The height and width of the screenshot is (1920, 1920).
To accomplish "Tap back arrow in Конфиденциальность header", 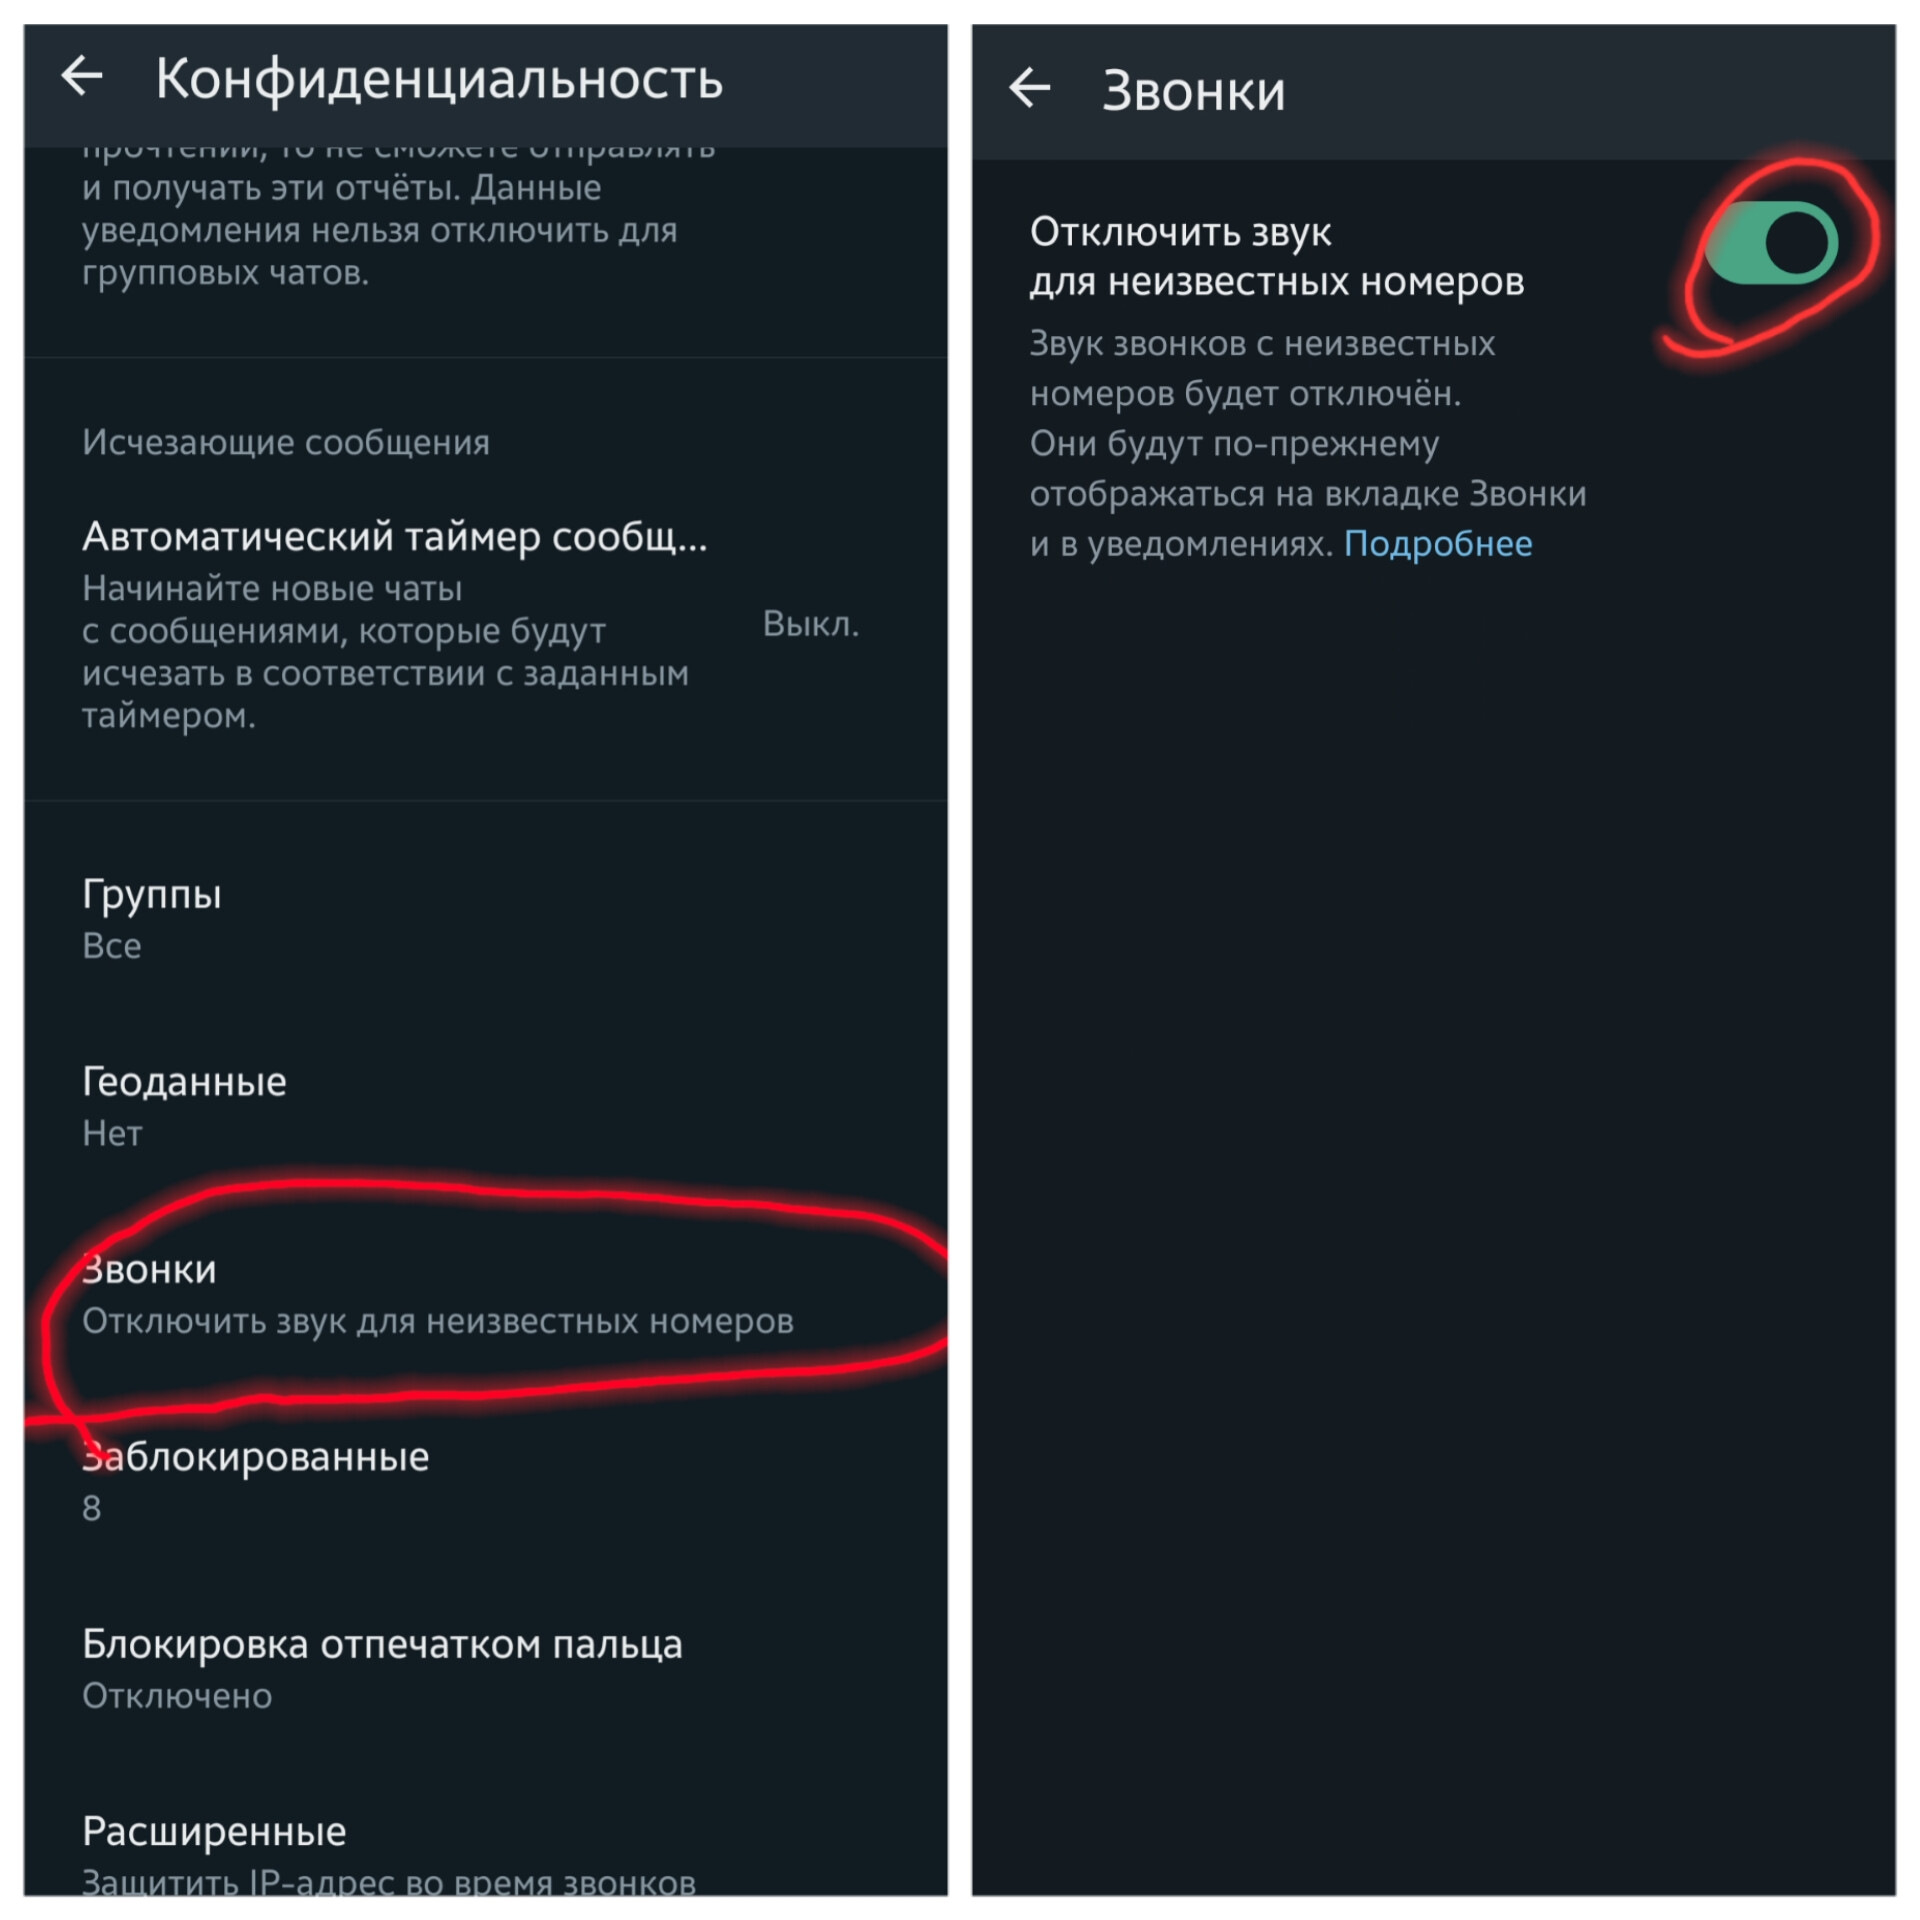I will coord(82,76).
